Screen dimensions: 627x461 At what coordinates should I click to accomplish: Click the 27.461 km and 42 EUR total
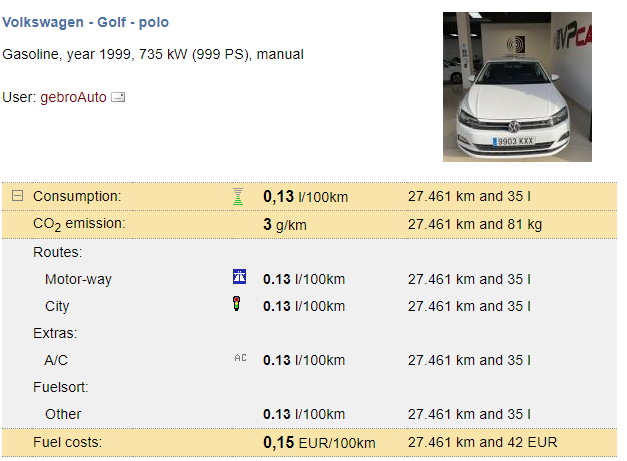[482, 442]
